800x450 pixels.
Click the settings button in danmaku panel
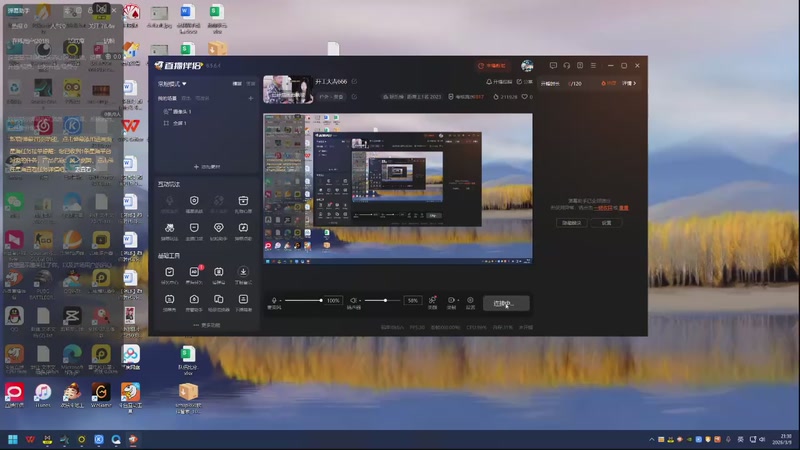606,223
